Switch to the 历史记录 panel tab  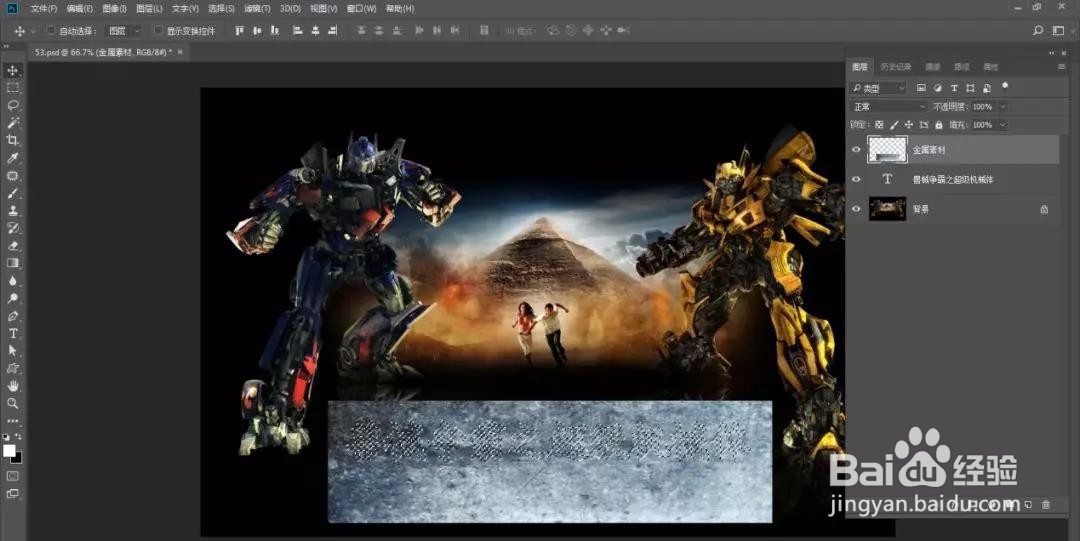895,67
